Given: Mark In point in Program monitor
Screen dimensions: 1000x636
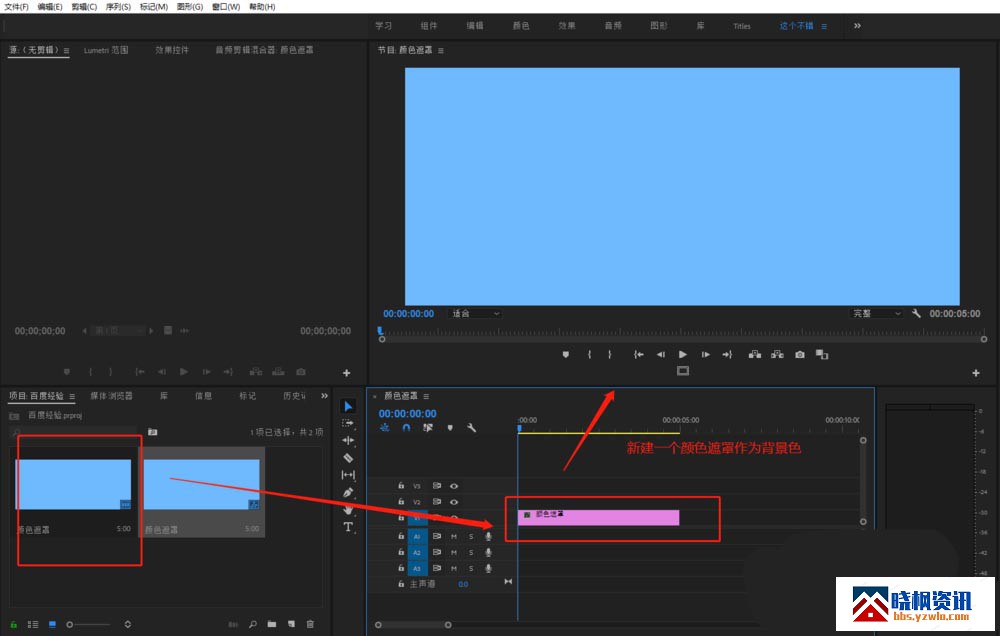Looking at the screenshot, I should 589,355.
